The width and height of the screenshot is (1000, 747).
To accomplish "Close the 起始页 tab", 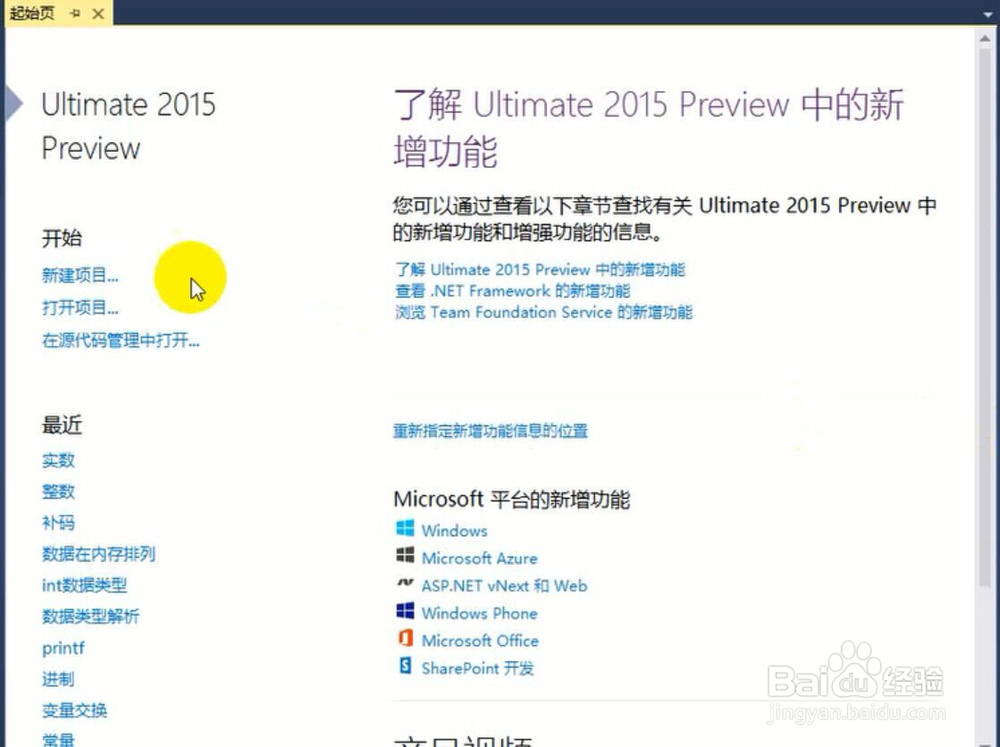I will tap(98, 13).
